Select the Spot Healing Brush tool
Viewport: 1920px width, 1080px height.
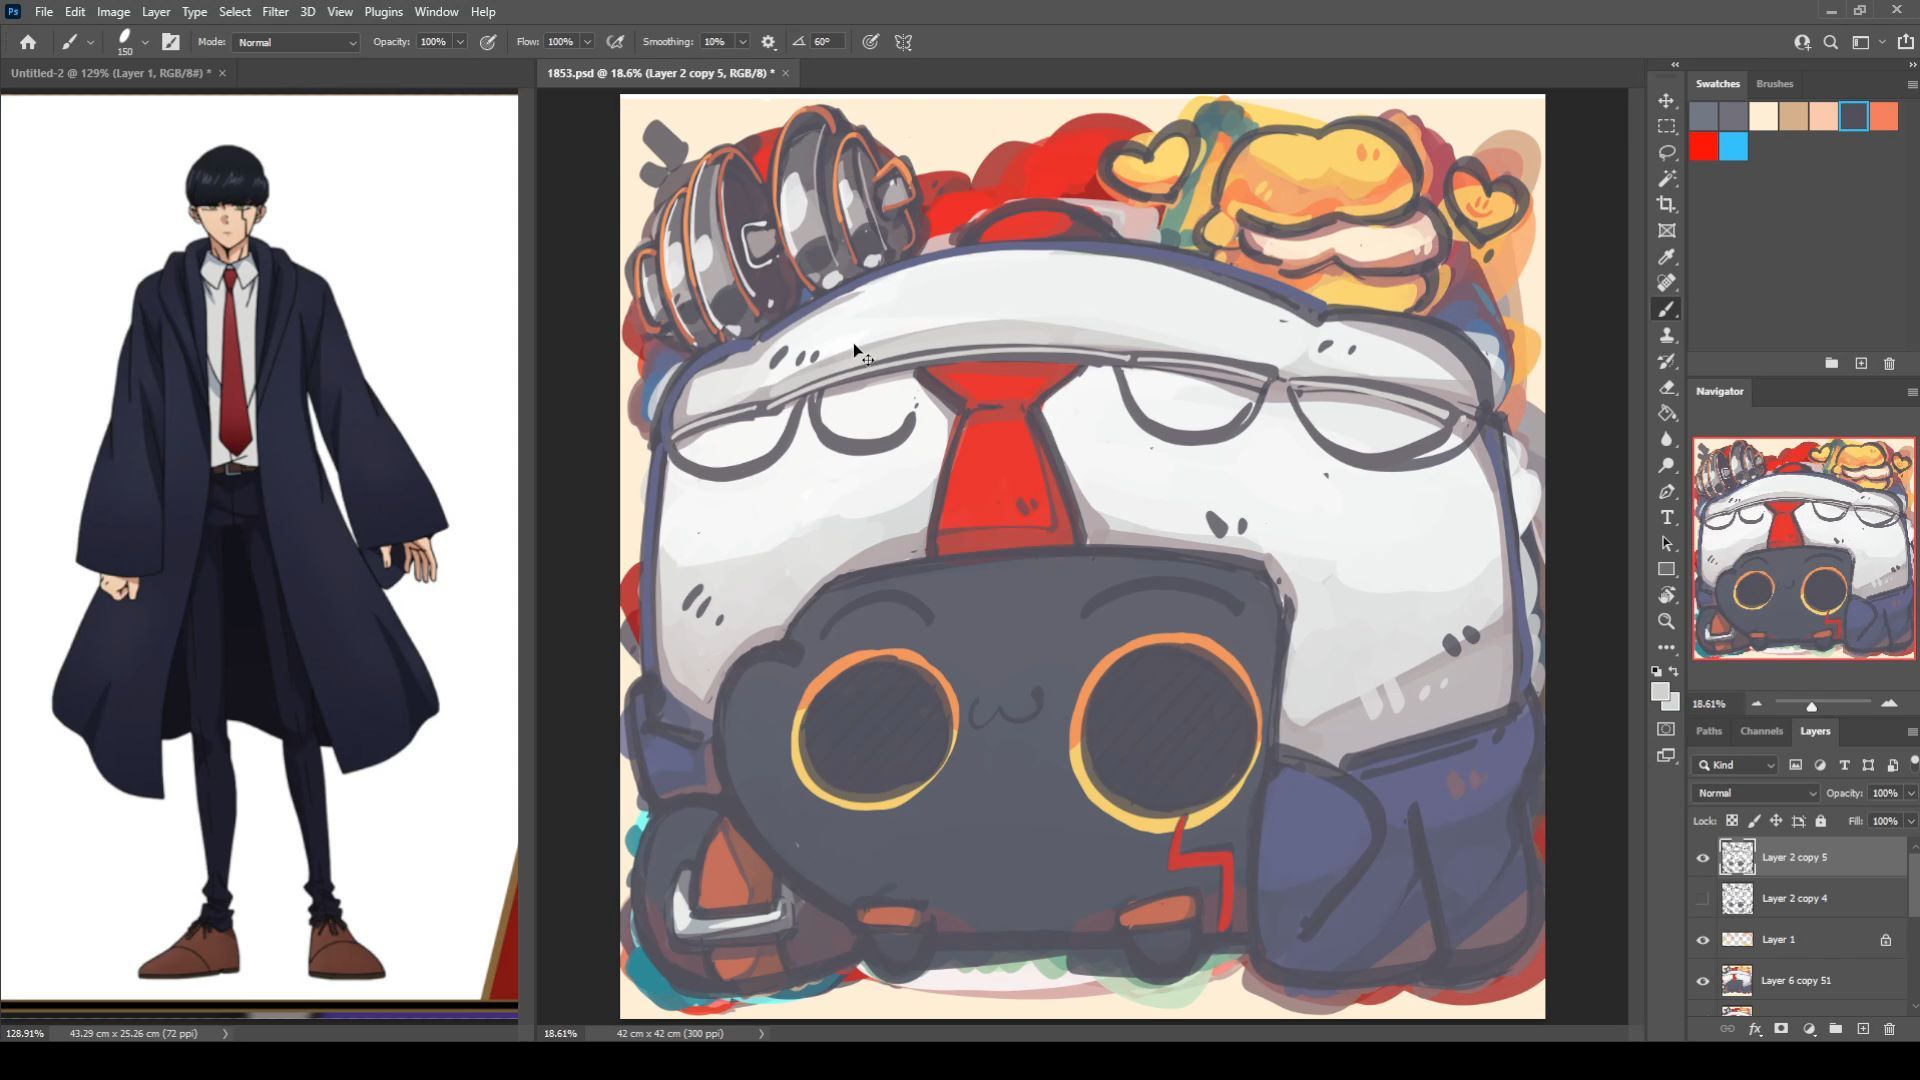pos(1666,283)
